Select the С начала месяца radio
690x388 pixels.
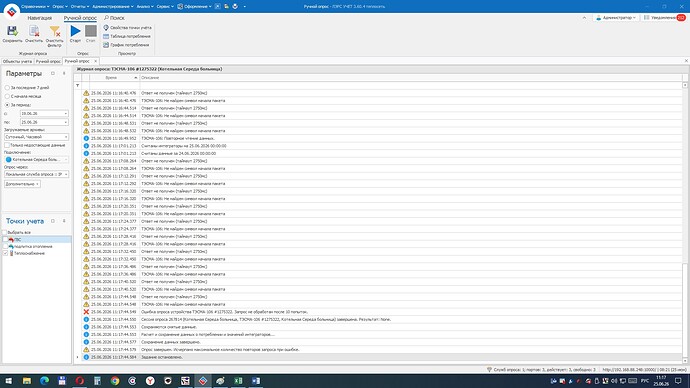pyautogui.click(x=7, y=96)
